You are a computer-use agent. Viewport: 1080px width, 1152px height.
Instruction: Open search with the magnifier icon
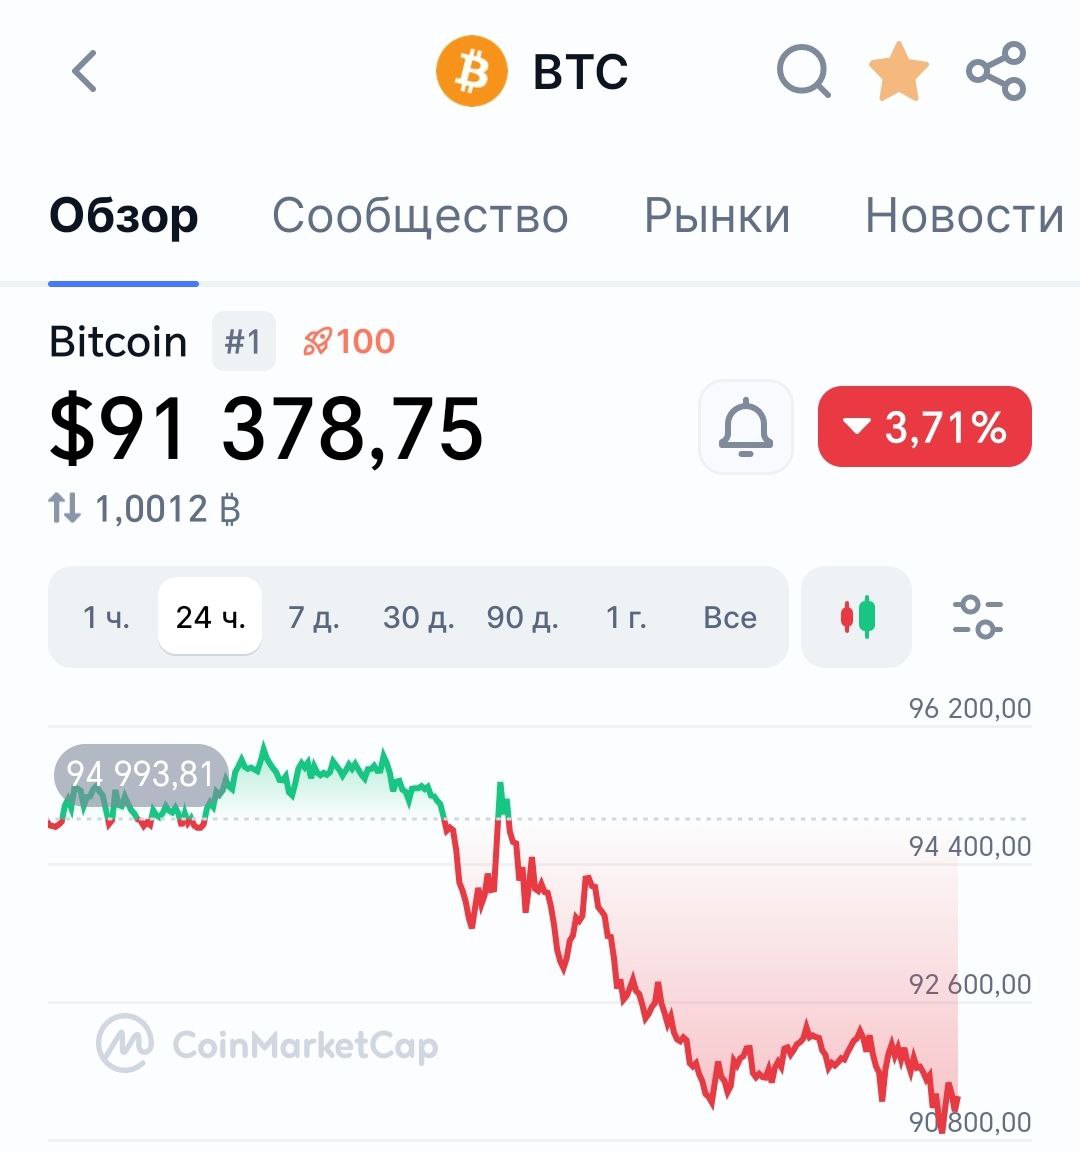[803, 72]
